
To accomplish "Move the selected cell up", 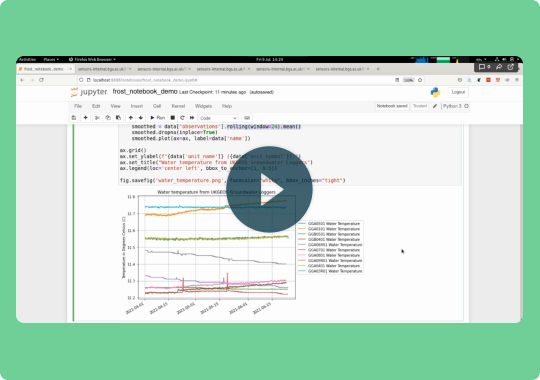I will click(x=131, y=118).
